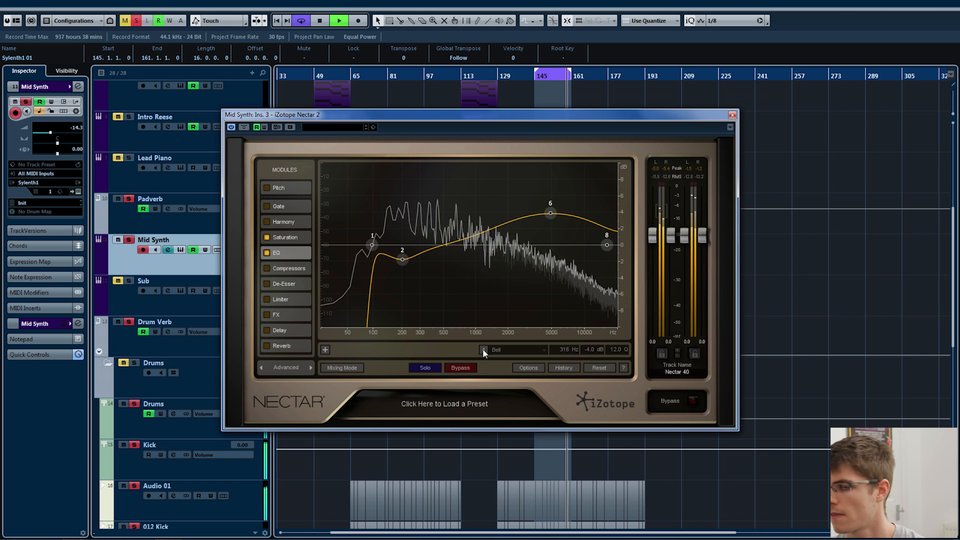Screen dimensions: 960x540
Task: Select the Range Selection tool
Action: coord(389,20)
